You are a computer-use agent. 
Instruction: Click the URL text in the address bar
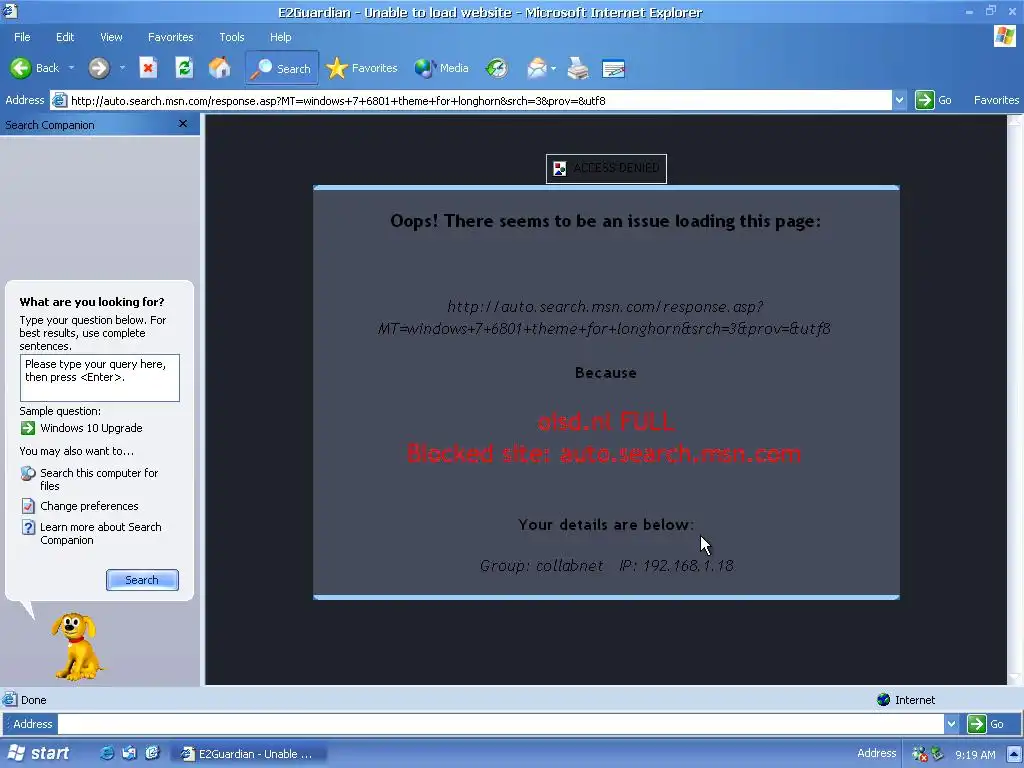[x=338, y=101]
